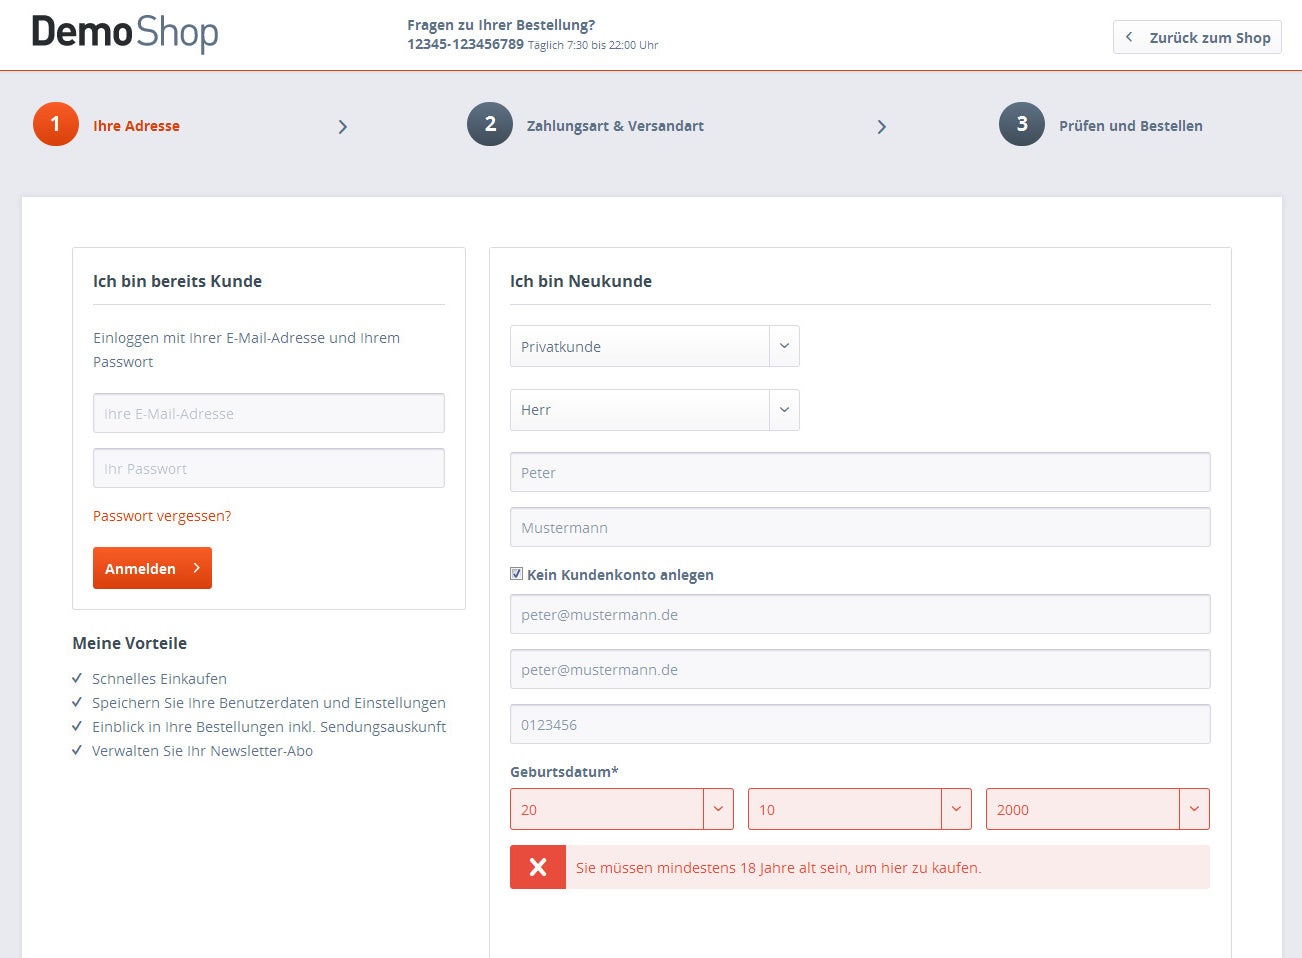Focus the first name field containing Peter
Viewport: 1302px width, 958px height.
click(x=860, y=472)
